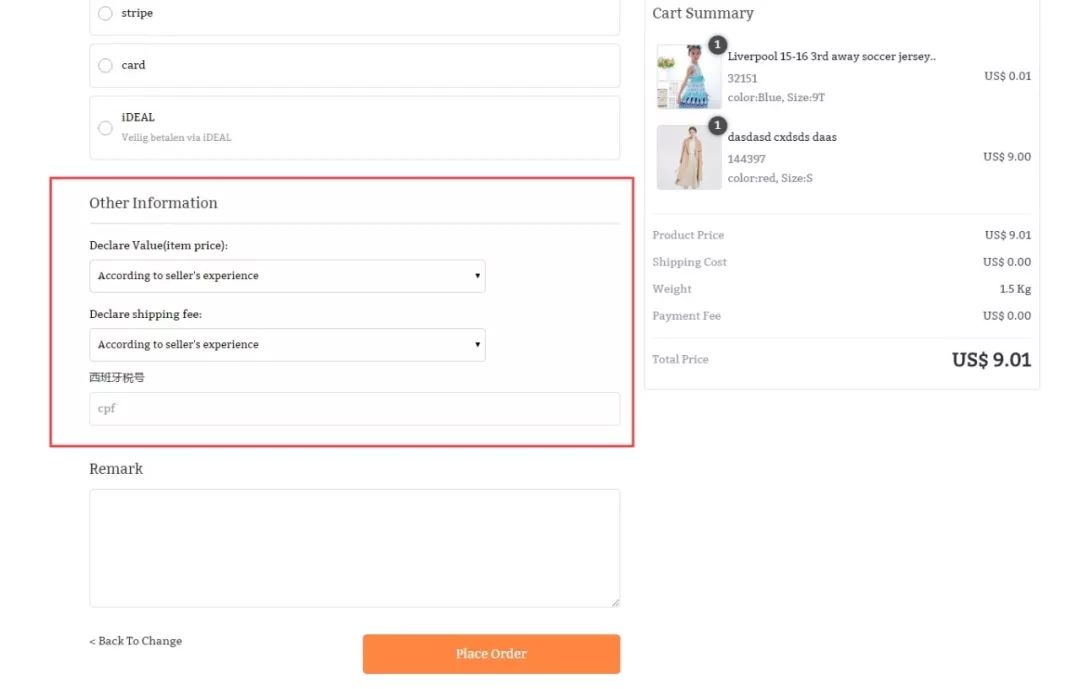Click inside the Remark text area
This screenshot has width=1080, height=689.
(354, 548)
